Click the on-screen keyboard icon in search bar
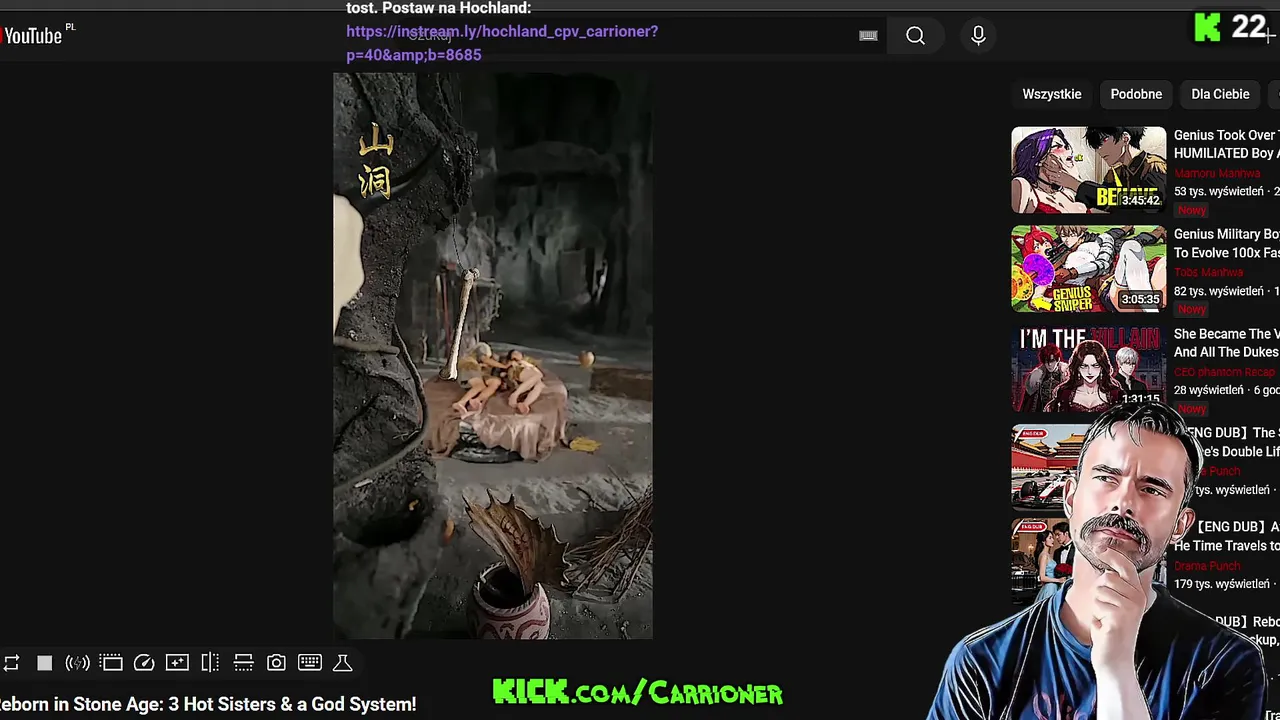The width and height of the screenshot is (1280, 720). pos(868,36)
